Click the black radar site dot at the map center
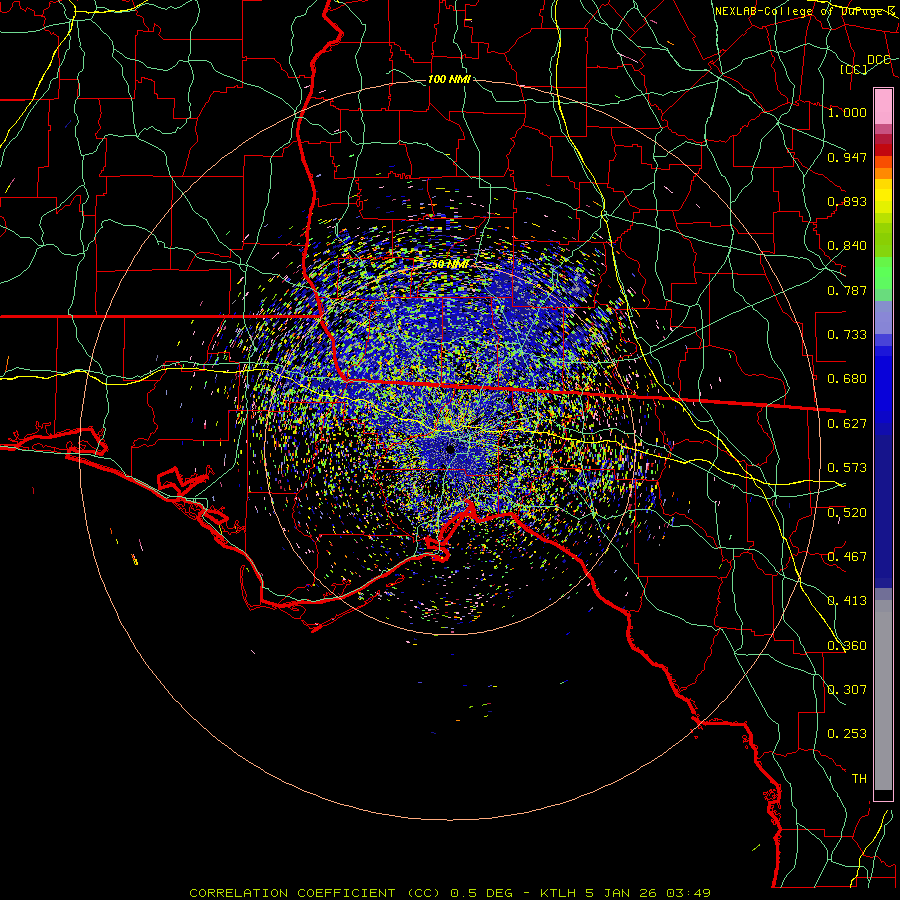The image size is (900, 900). (451, 450)
